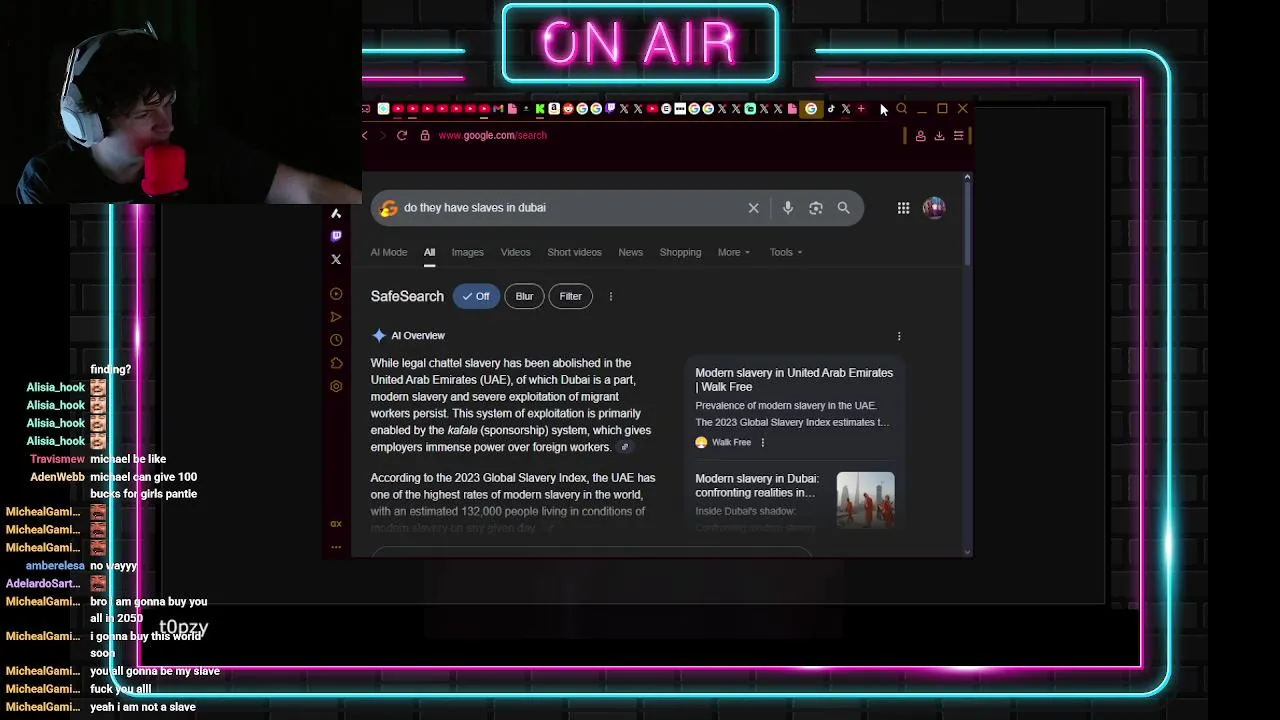
Task: Open the tab search magnifier icon
Action: [901, 108]
